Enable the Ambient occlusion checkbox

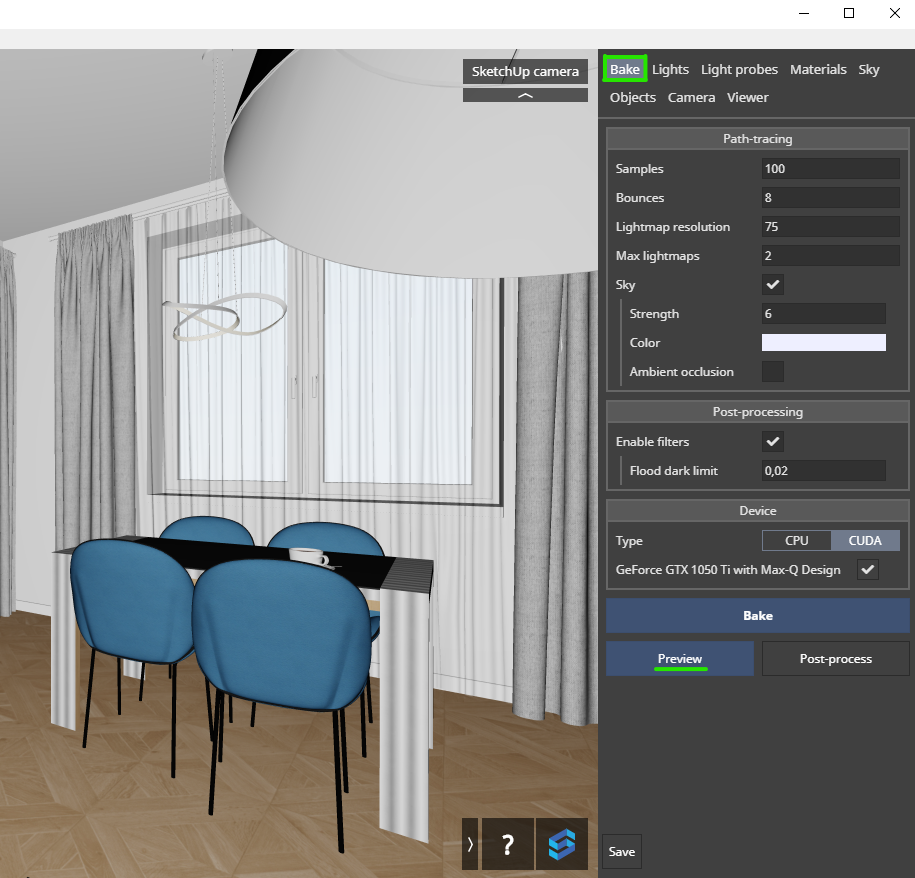(x=773, y=372)
